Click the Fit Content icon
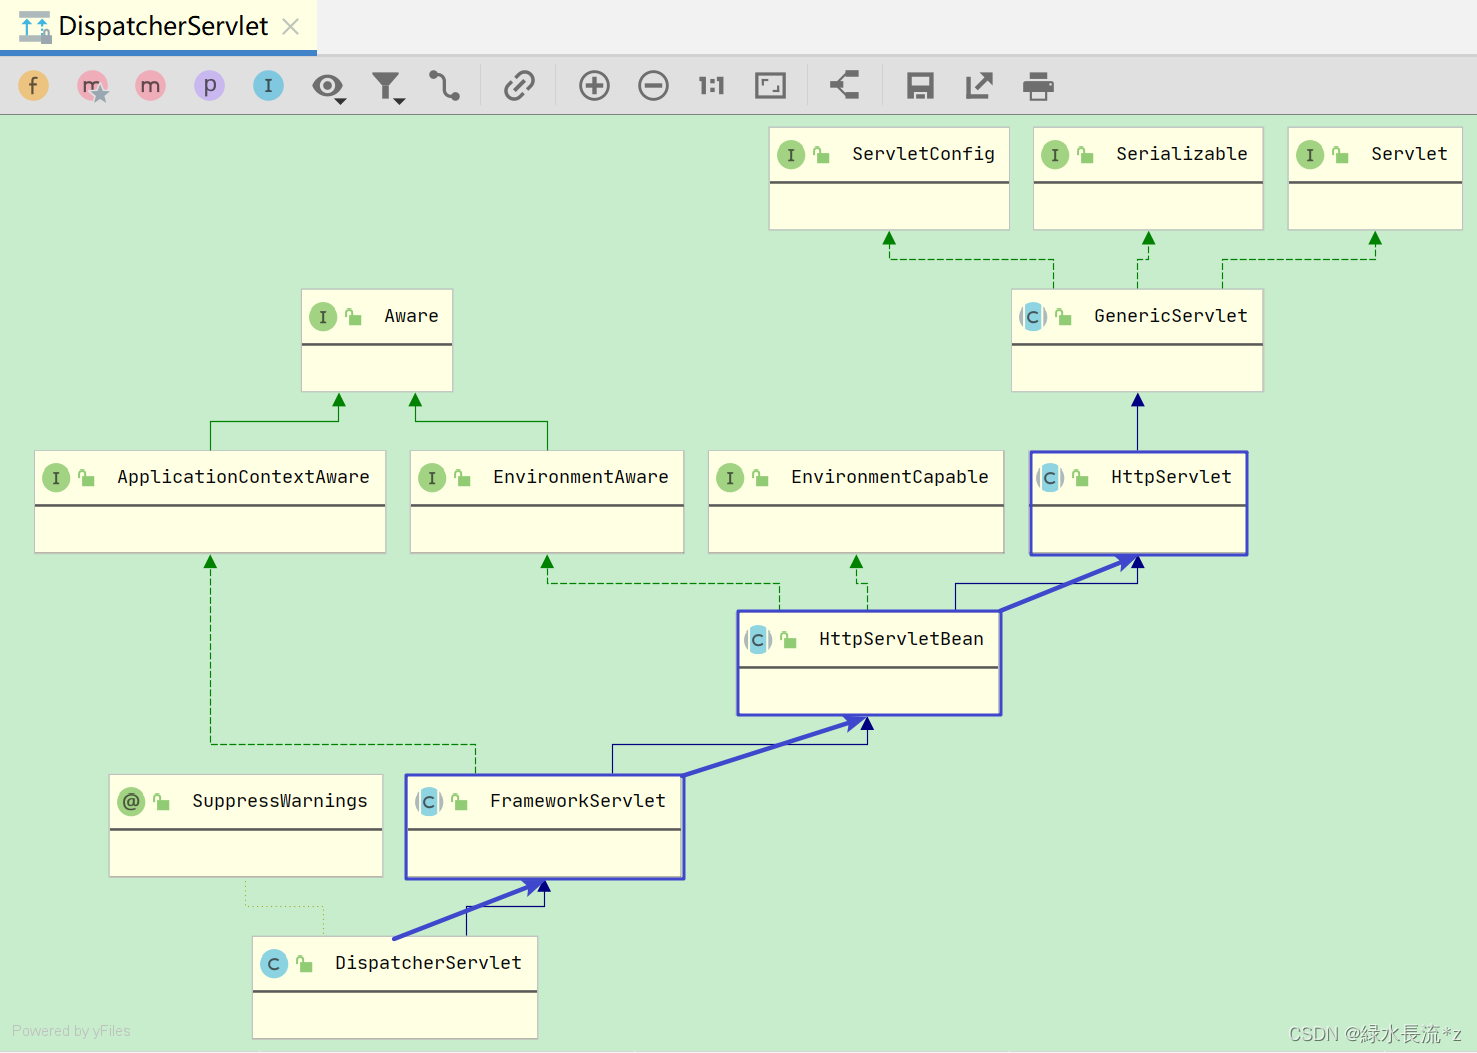 (770, 86)
